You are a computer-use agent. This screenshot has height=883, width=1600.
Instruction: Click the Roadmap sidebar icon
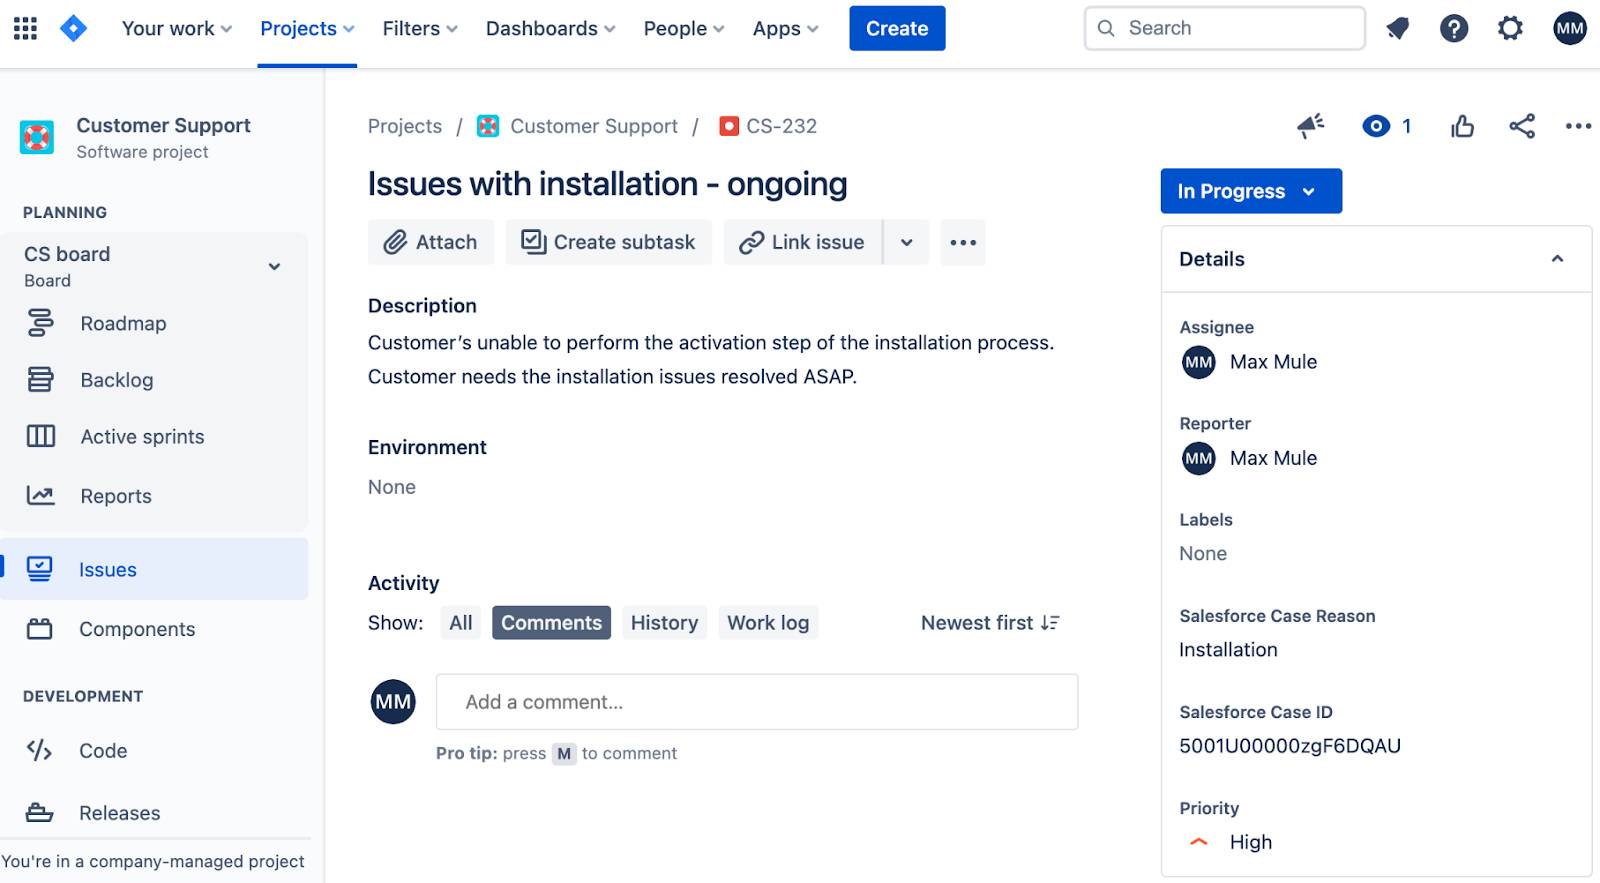pos(40,323)
